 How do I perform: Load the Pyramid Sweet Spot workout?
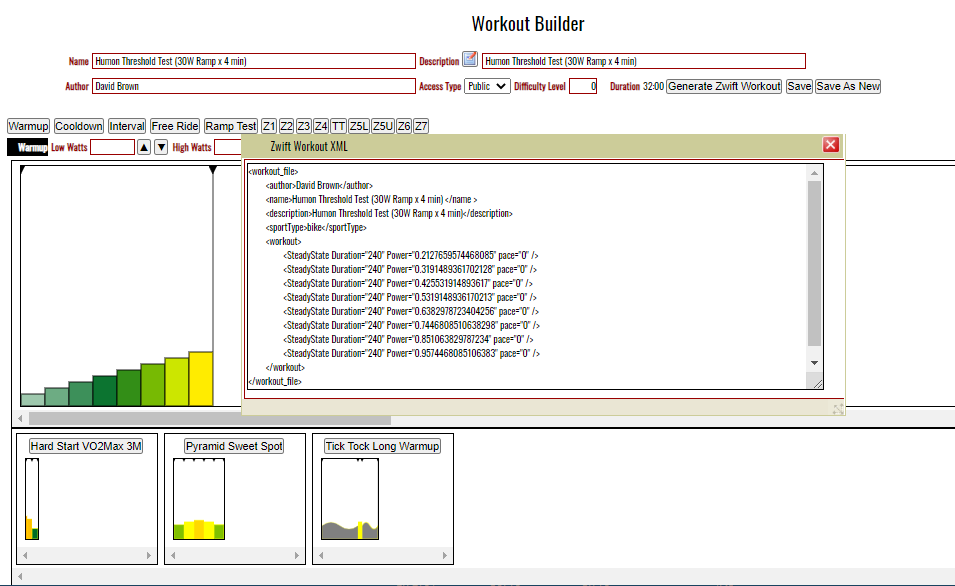click(234, 446)
